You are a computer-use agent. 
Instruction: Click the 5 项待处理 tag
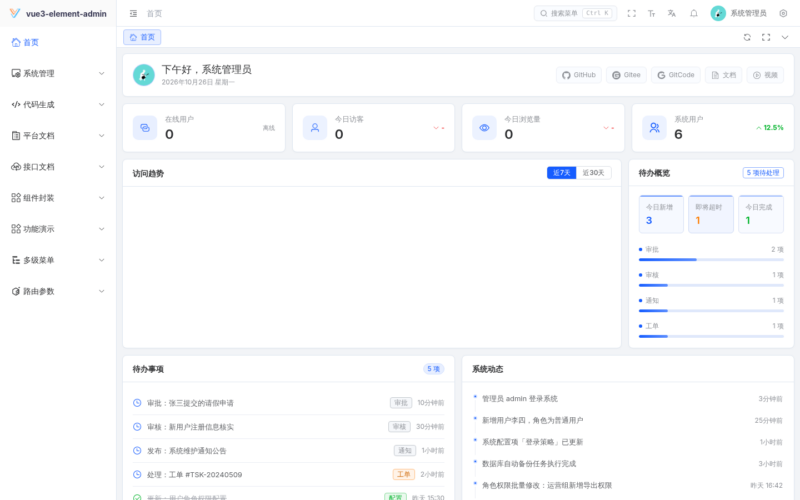click(x=763, y=173)
